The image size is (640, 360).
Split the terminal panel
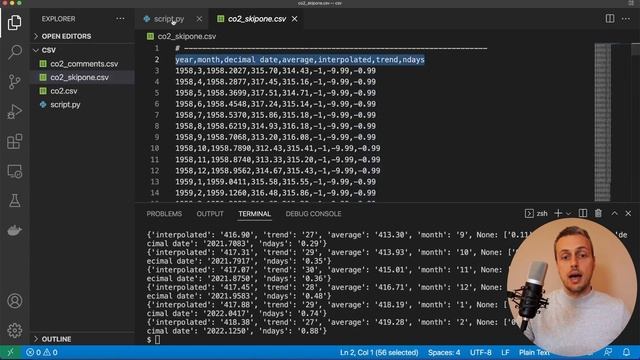tap(583, 213)
